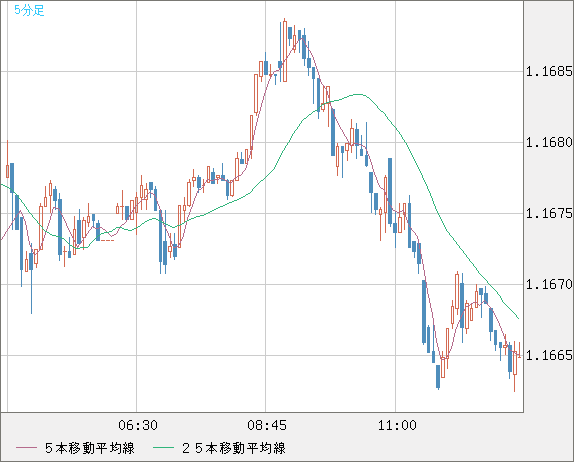574x462 pixels.
Task: Click the 5本移動平均線 legend text
Action: pyautogui.click(x=90, y=448)
